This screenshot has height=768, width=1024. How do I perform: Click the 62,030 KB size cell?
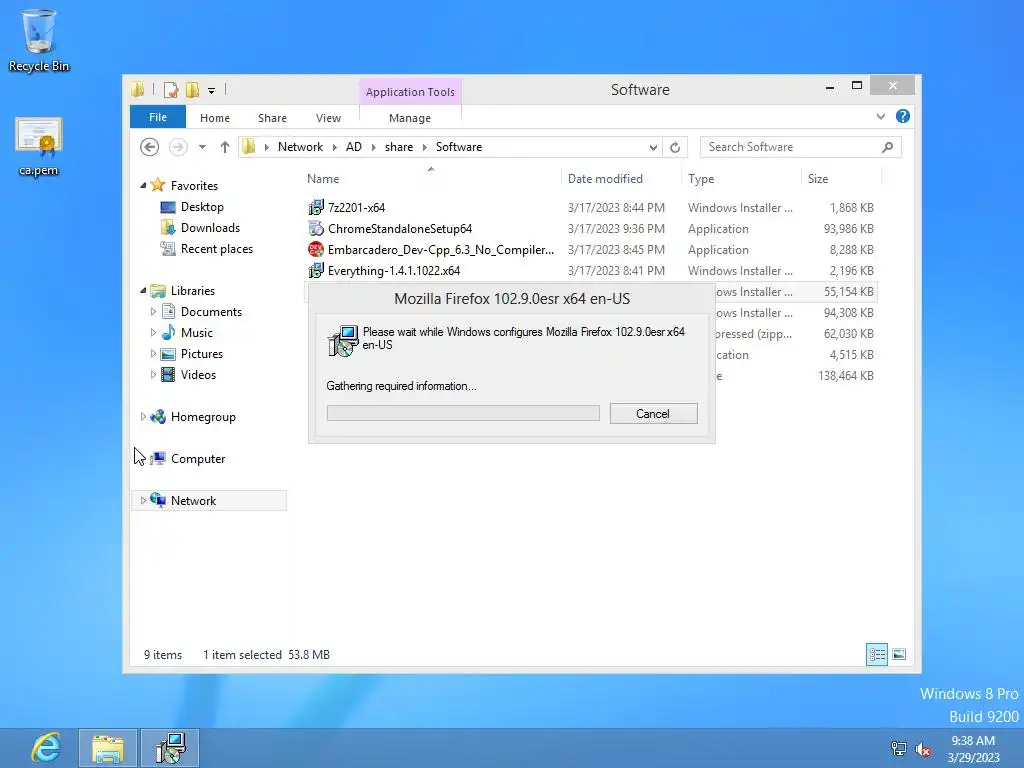tap(848, 334)
